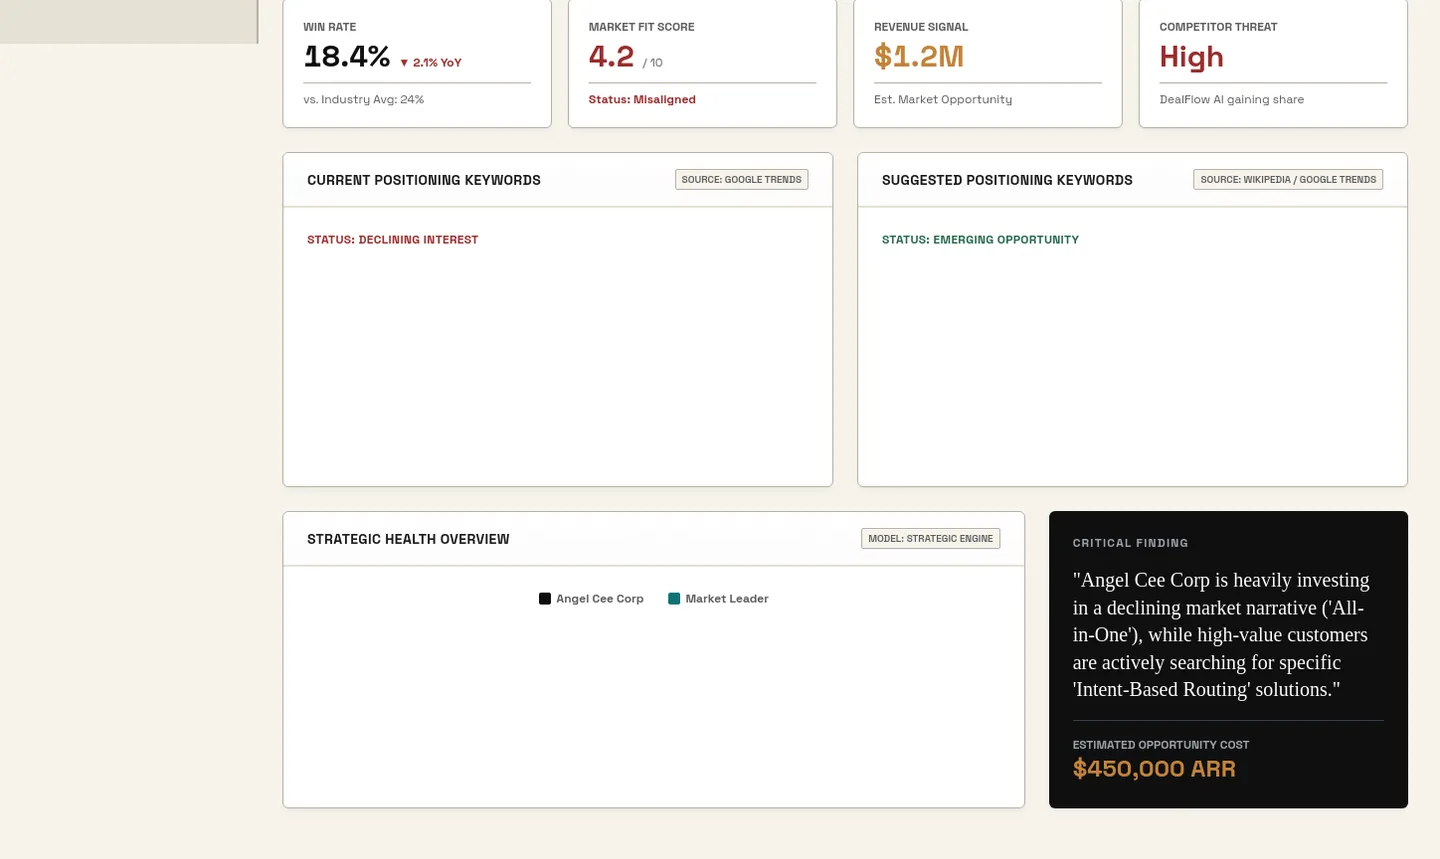The height and width of the screenshot is (859, 1440).
Task: Click the Model: Strategic Engine badge
Action: tap(930, 539)
